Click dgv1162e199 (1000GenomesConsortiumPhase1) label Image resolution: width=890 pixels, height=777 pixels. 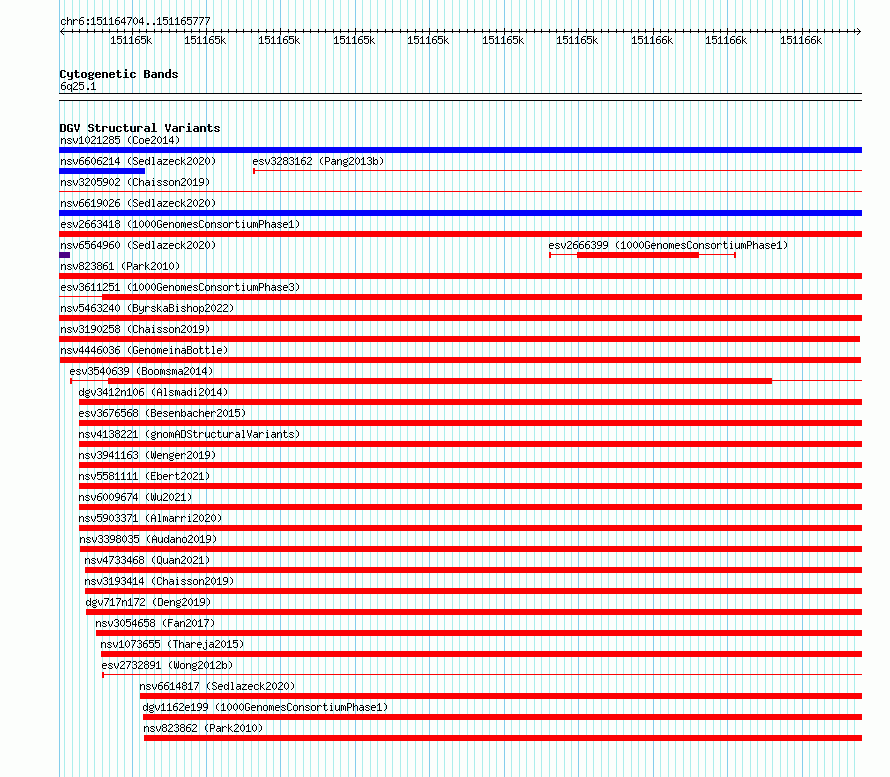click(265, 707)
